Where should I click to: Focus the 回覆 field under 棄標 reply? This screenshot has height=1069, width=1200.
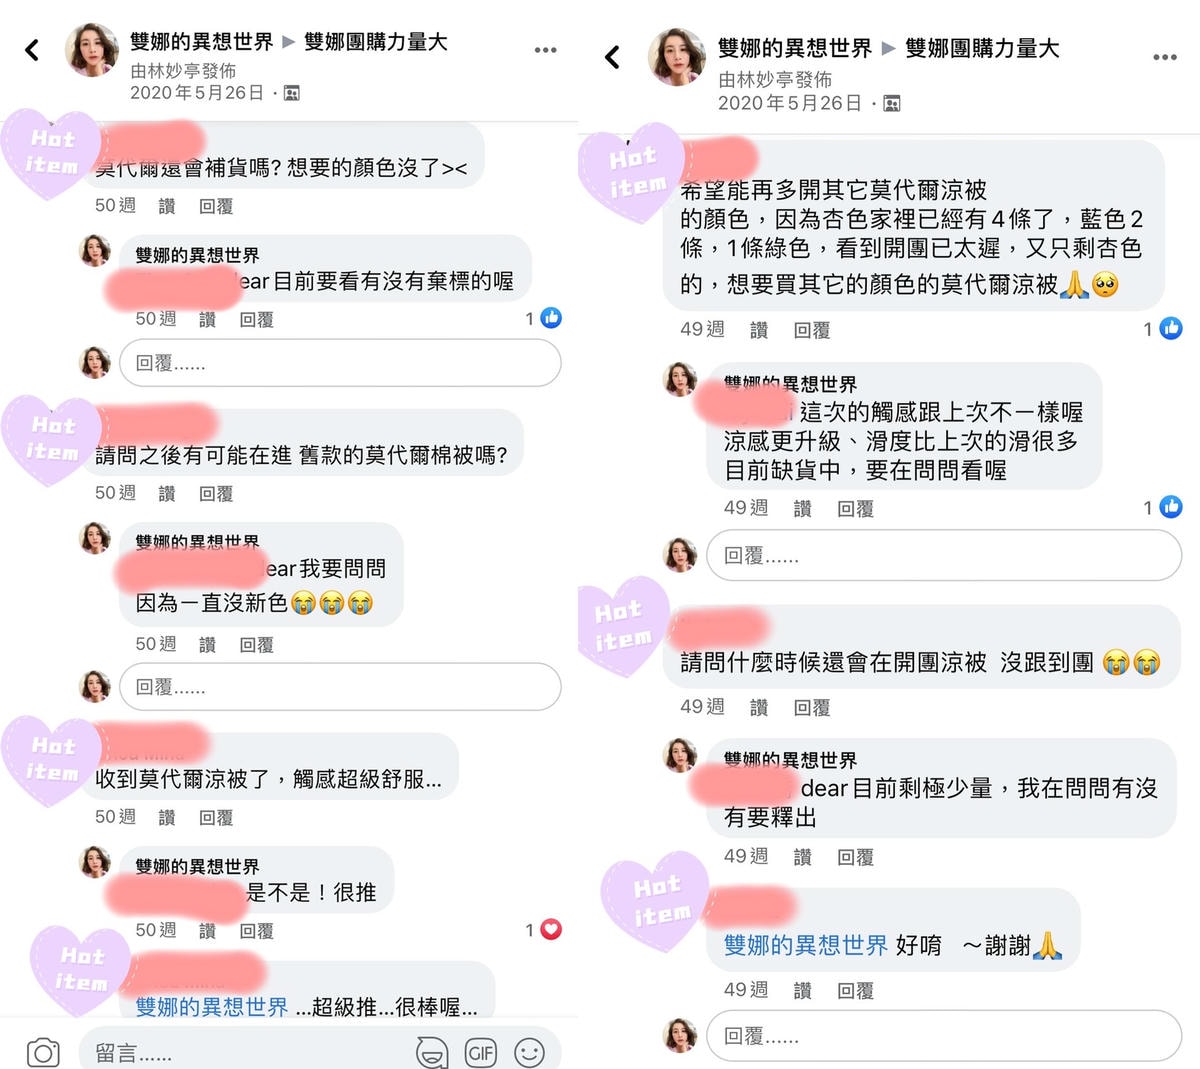point(340,363)
